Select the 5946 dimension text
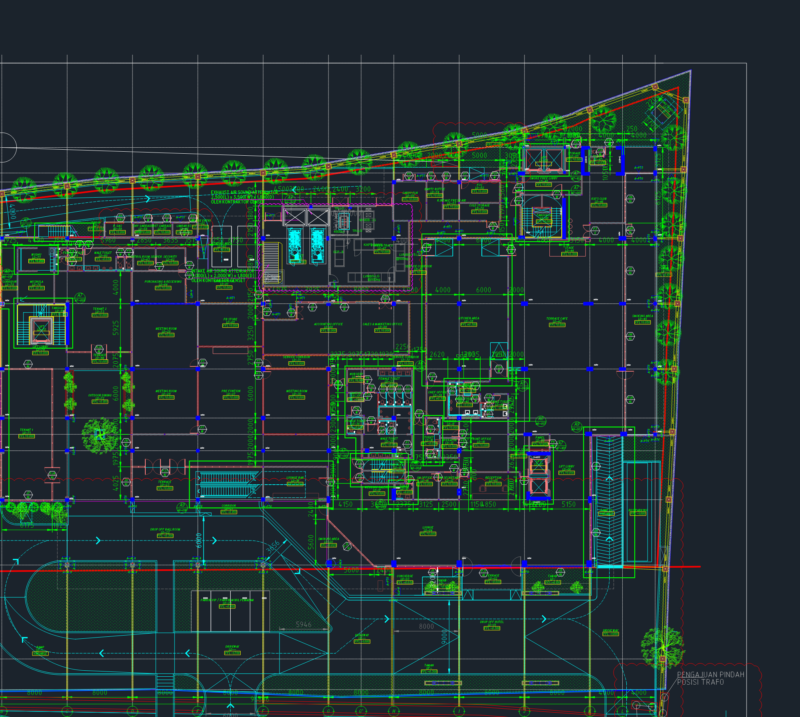 [x=303, y=625]
